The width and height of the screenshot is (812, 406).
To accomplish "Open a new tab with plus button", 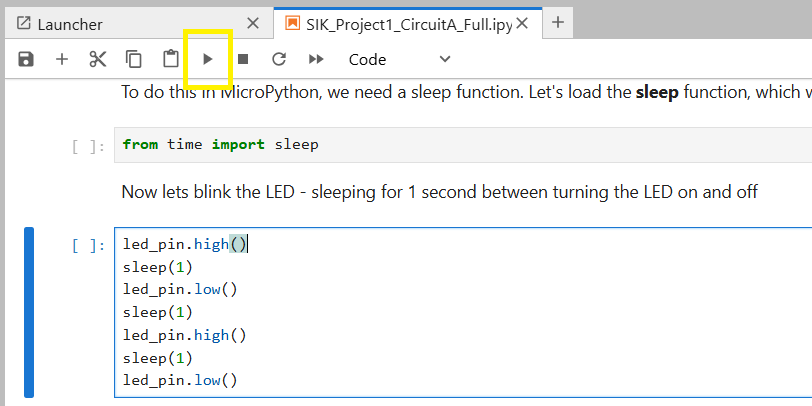I will (x=558, y=23).
